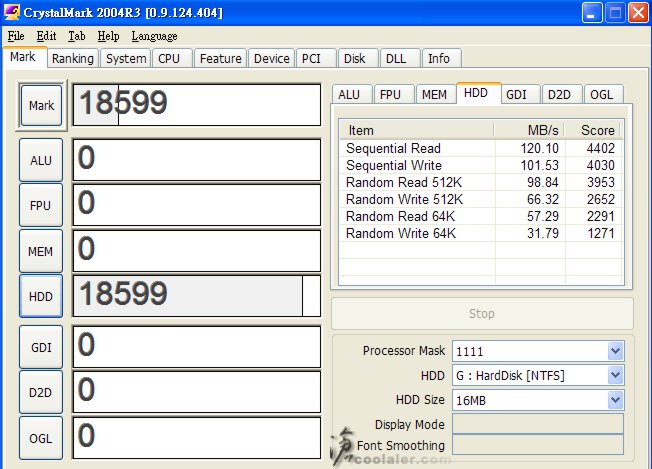Open the Help menu
Viewport: 652px width, 469px height.
click(108, 36)
